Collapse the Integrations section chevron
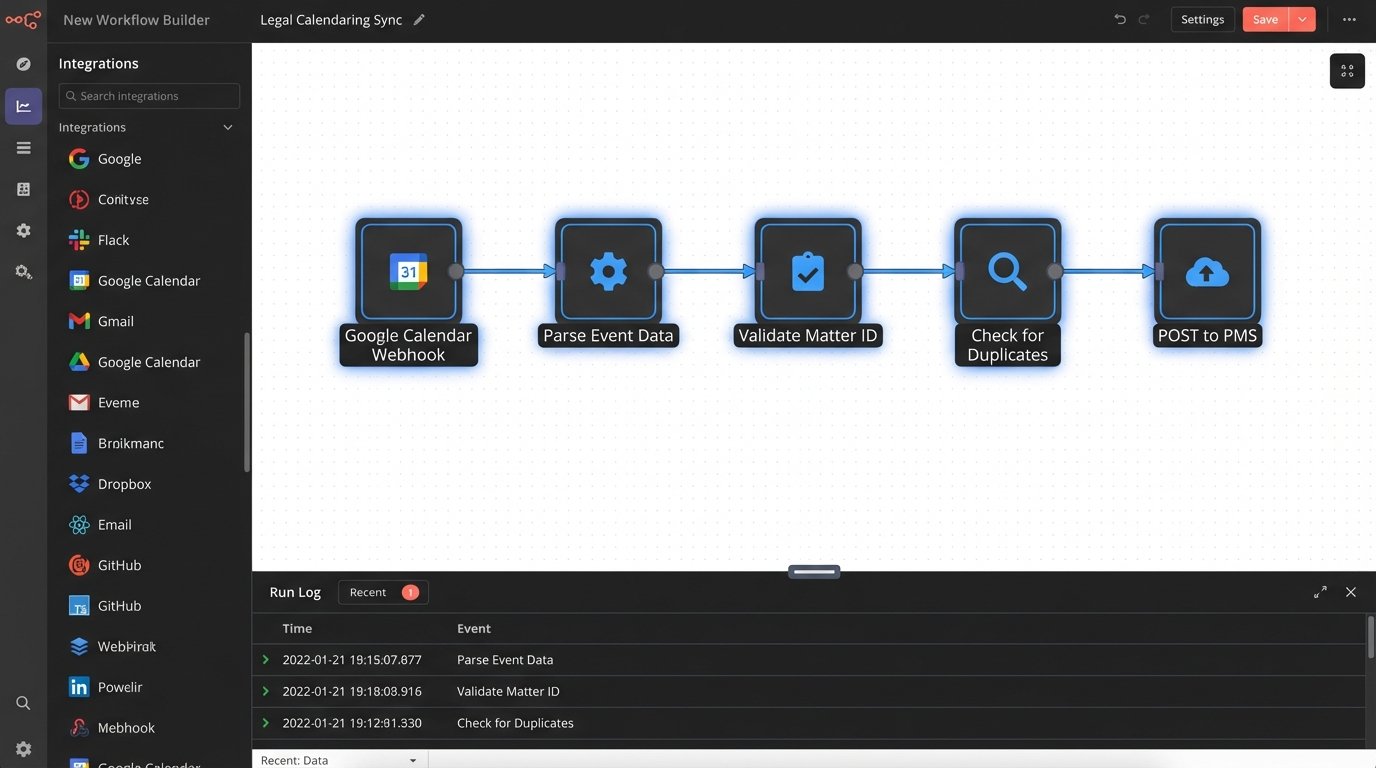The image size is (1376, 768). pyautogui.click(x=227, y=127)
